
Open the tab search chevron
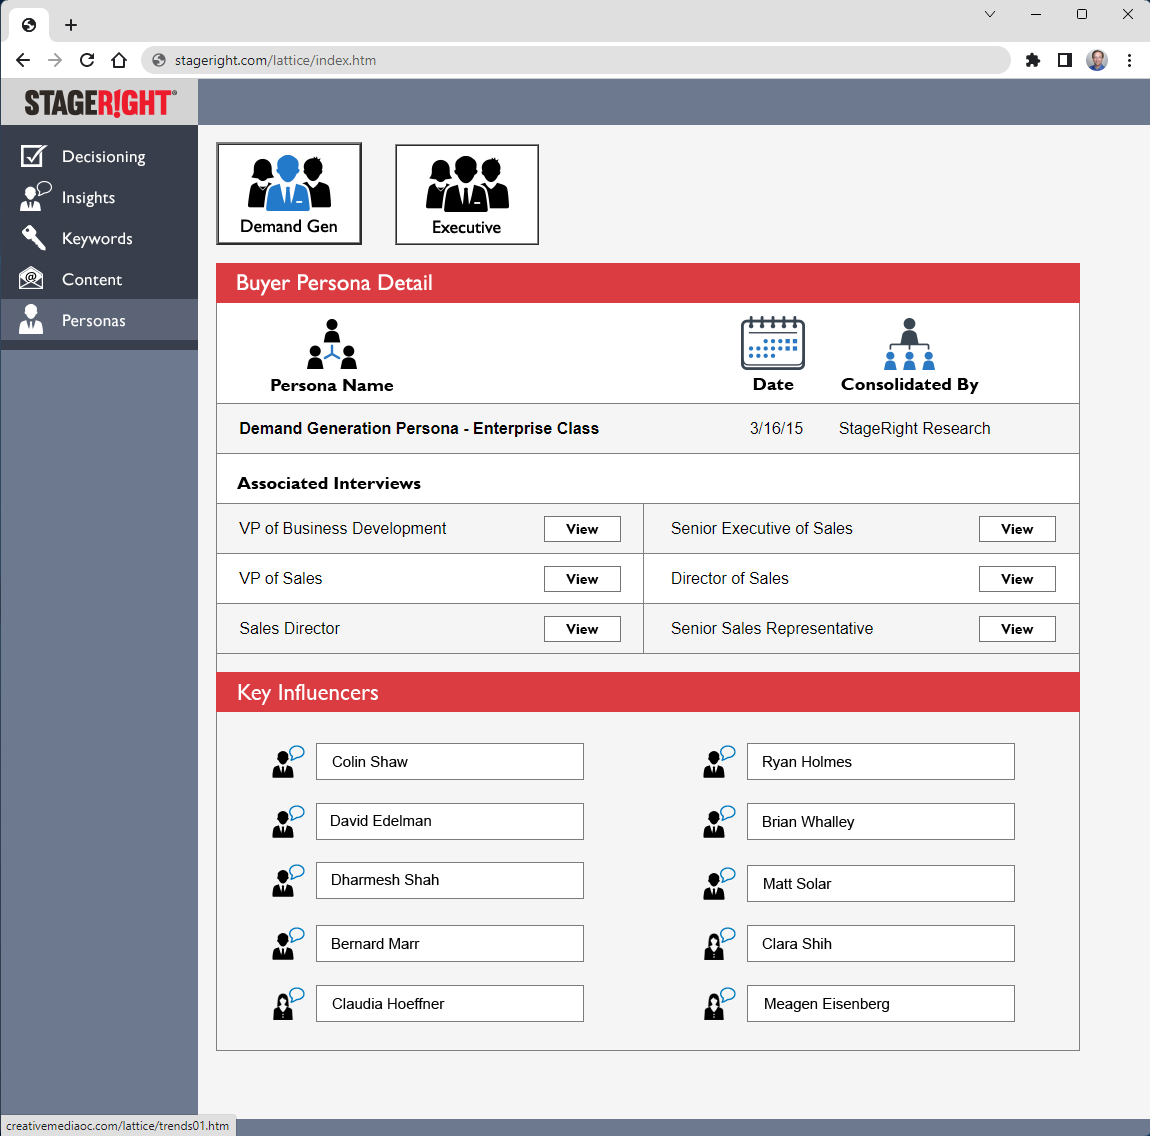click(989, 14)
